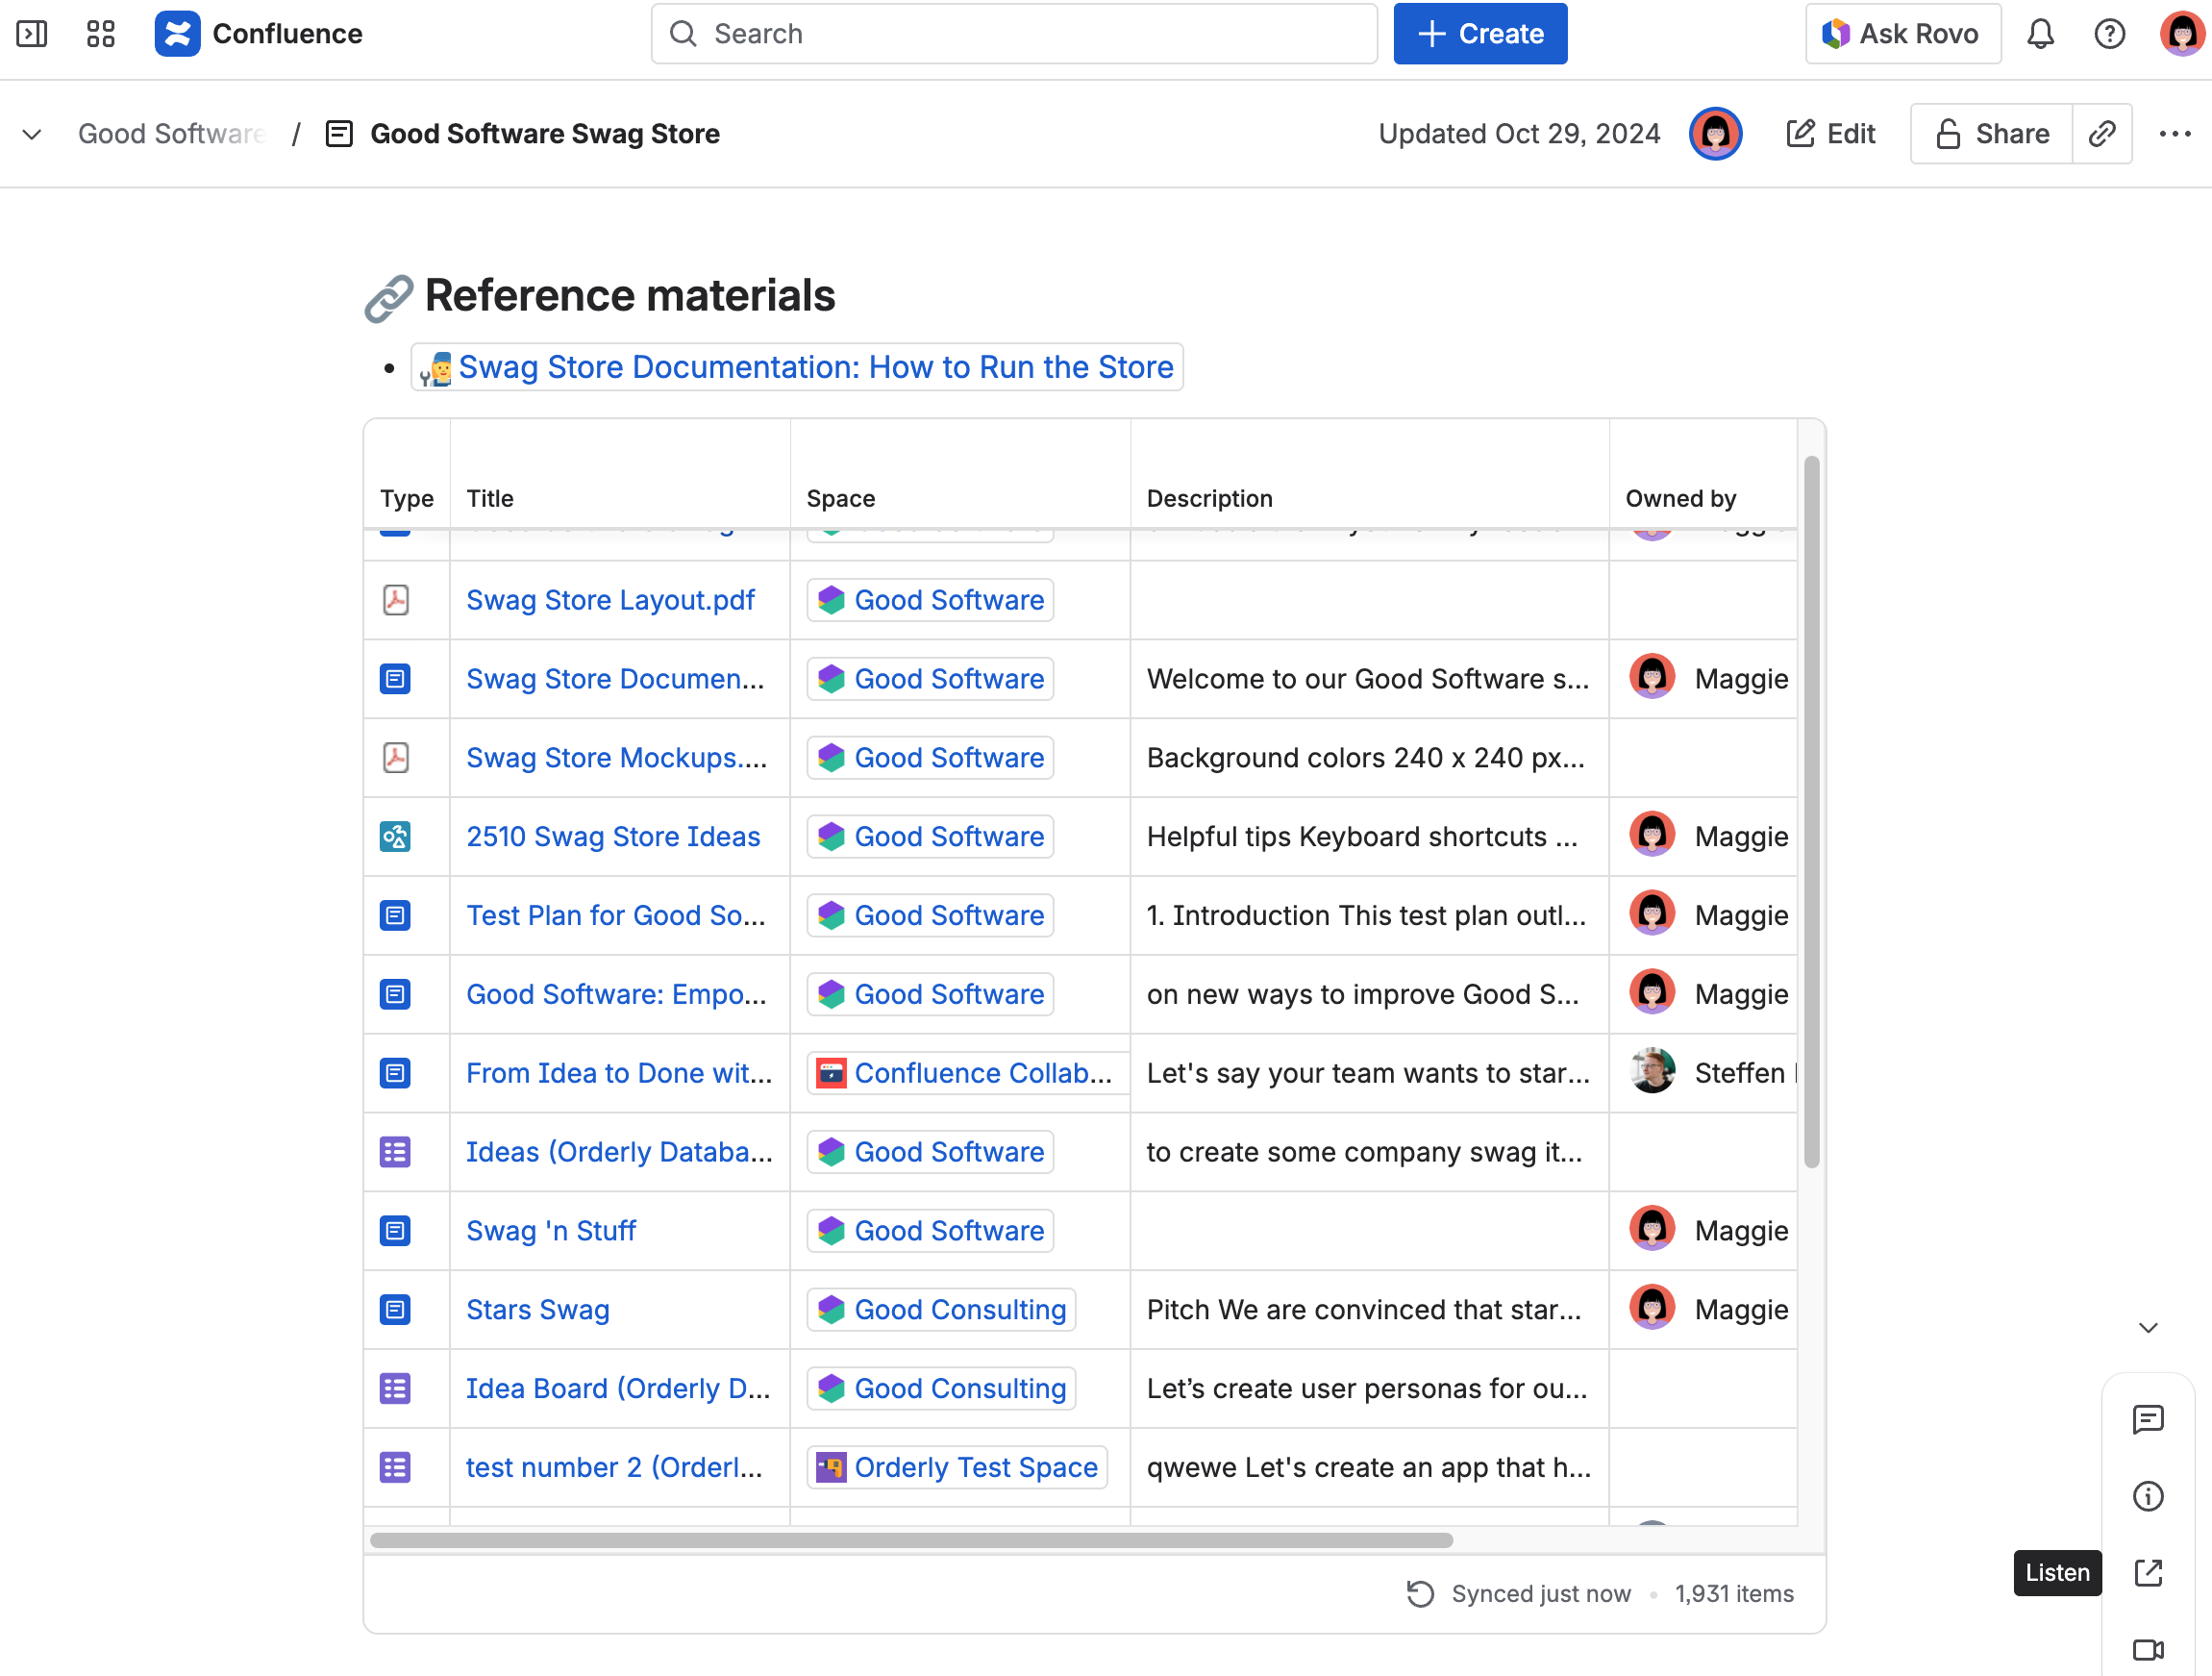The height and width of the screenshot is (1676, 2212).
Task: Collapse the right rail chevron above the comments icon
Action: (x=2147, y=1328)
